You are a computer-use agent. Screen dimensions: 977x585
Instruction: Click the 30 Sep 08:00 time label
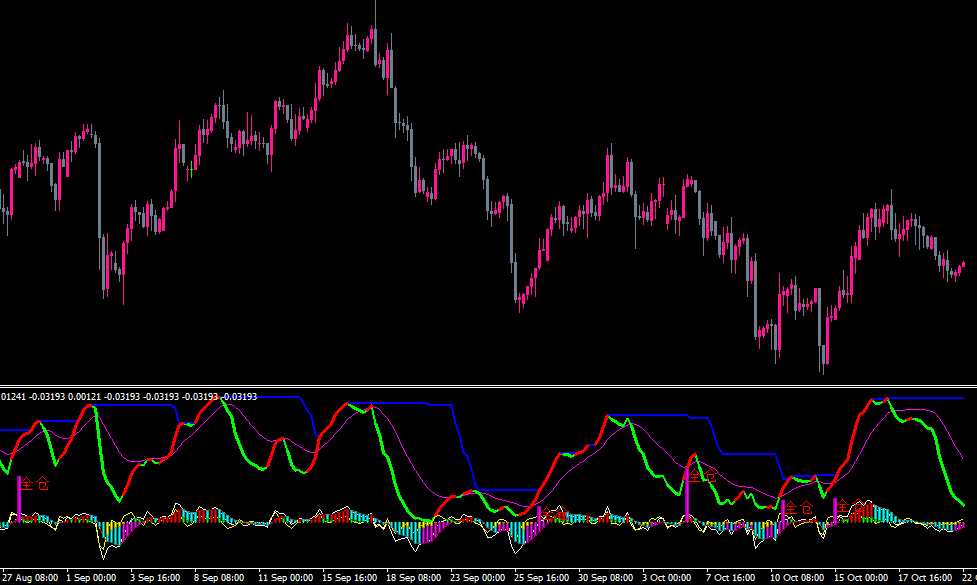[x=607, y=578]
